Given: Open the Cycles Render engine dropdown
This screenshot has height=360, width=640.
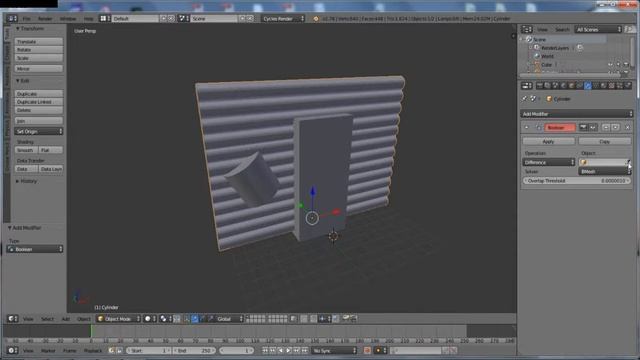Looking at the screenshot, I should [283, 18].
